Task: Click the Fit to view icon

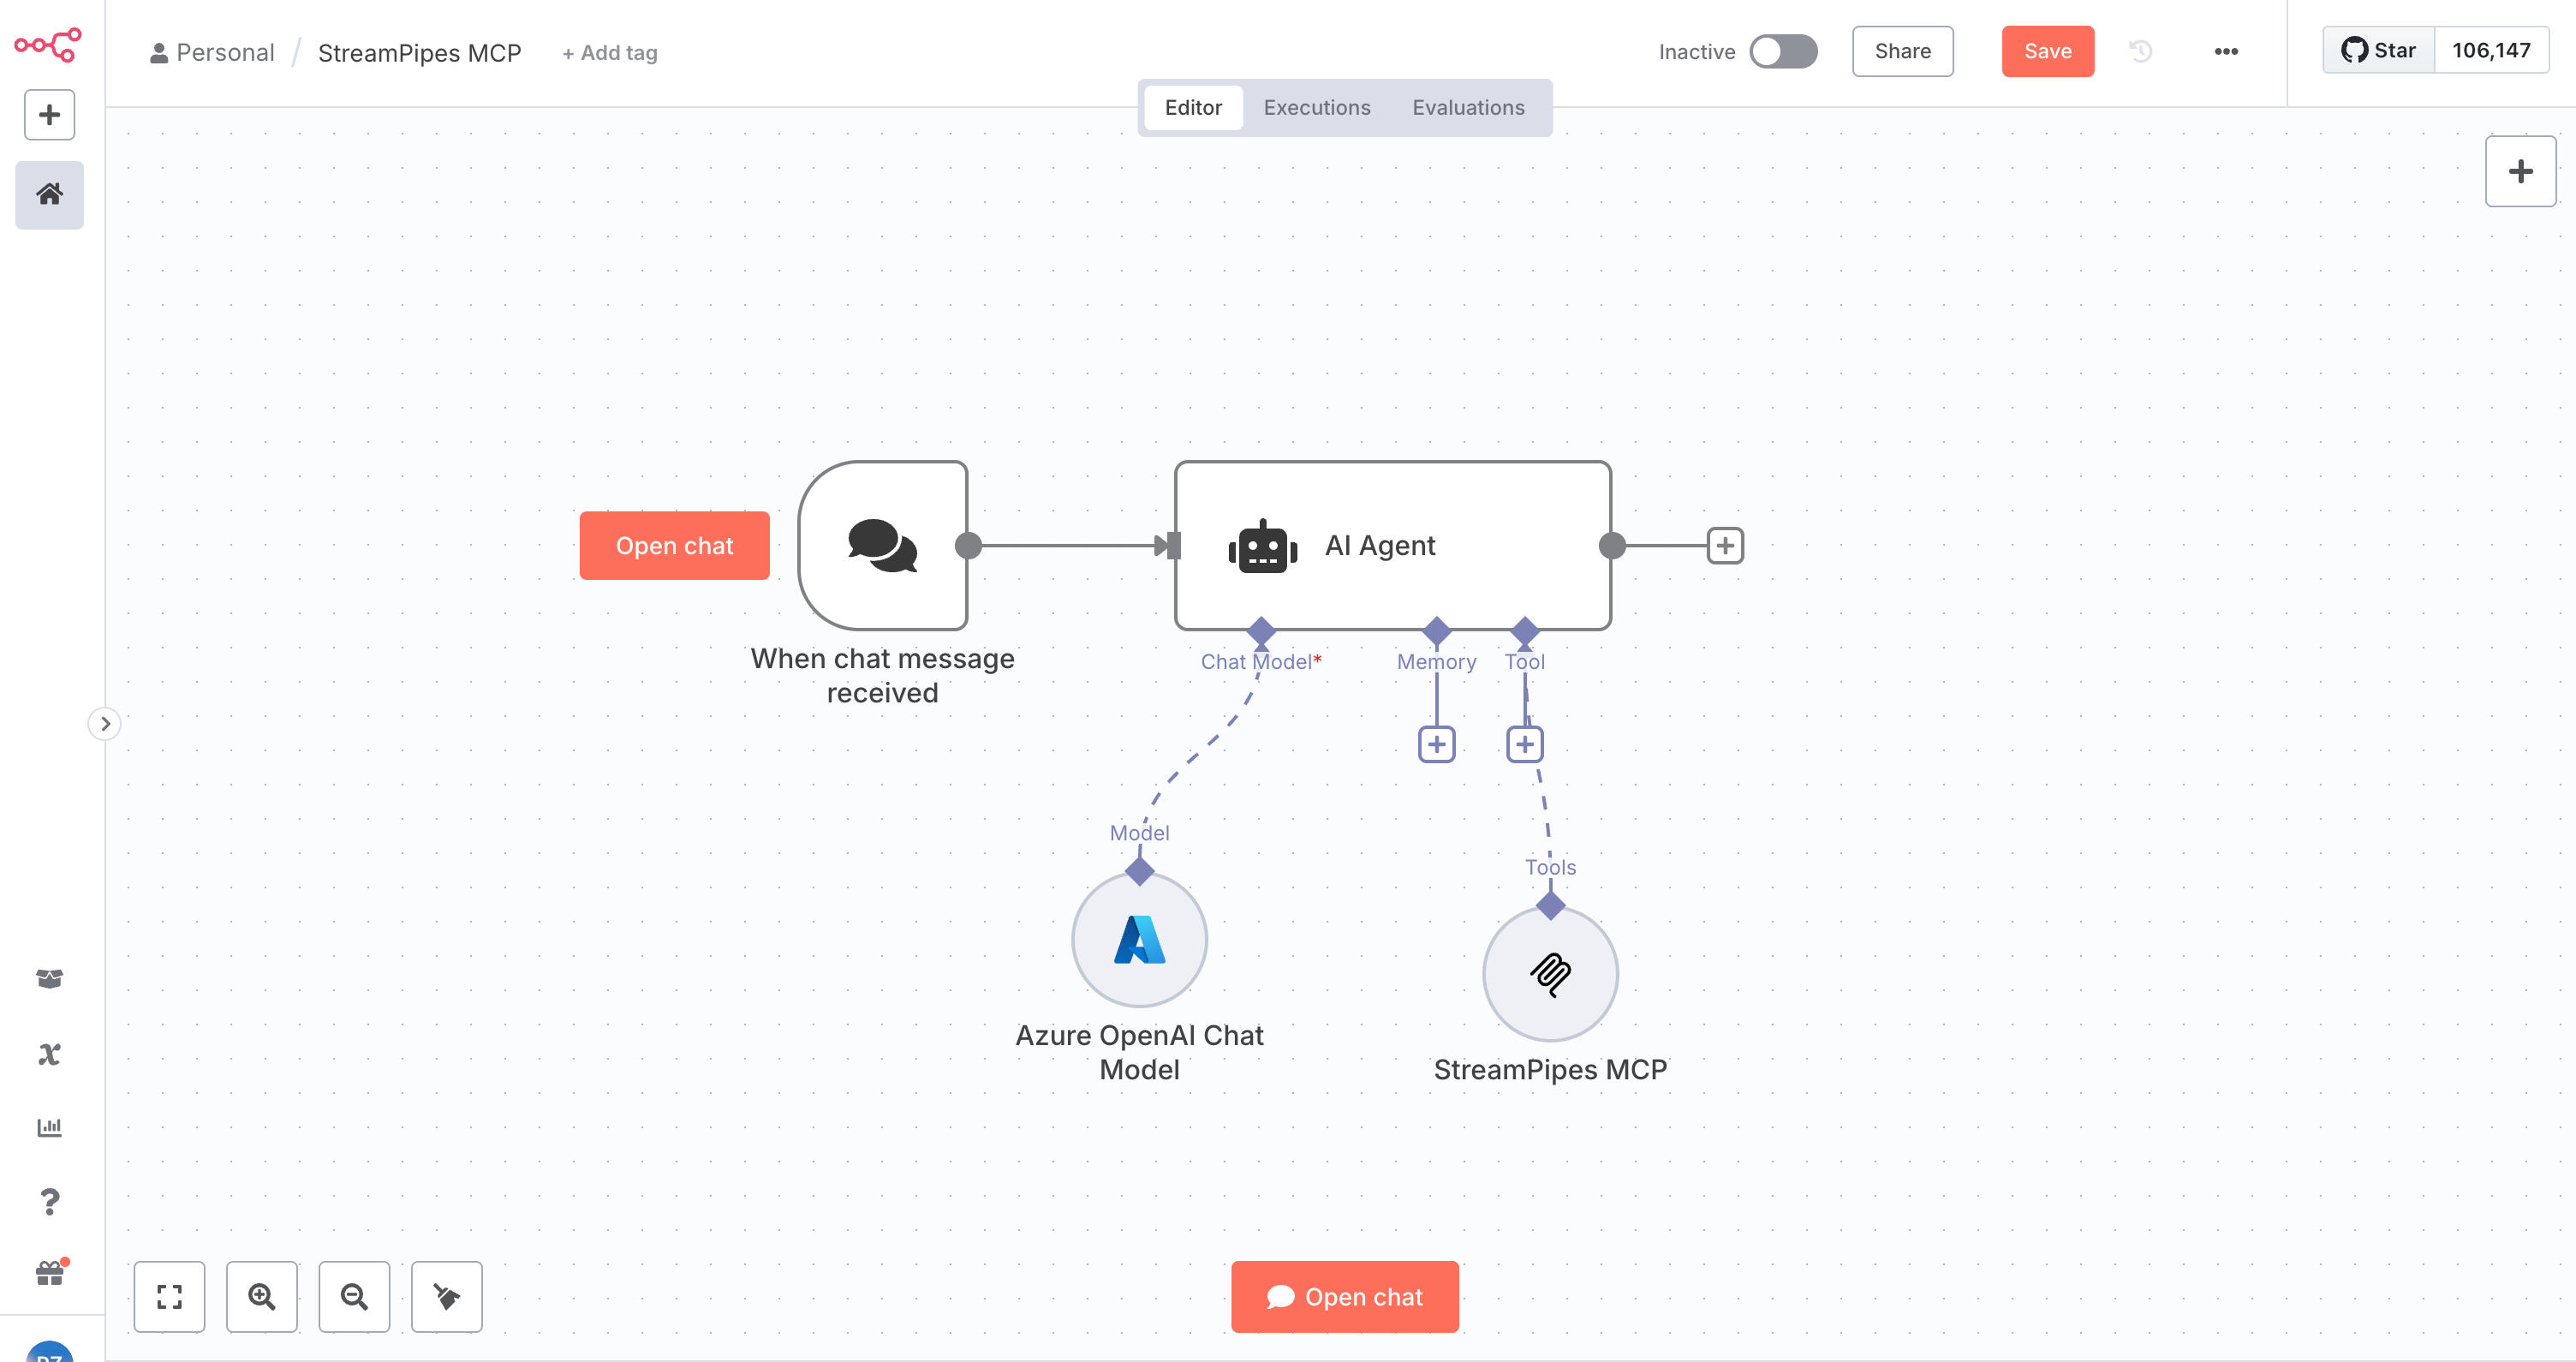Action: [x=169, y=1297]
